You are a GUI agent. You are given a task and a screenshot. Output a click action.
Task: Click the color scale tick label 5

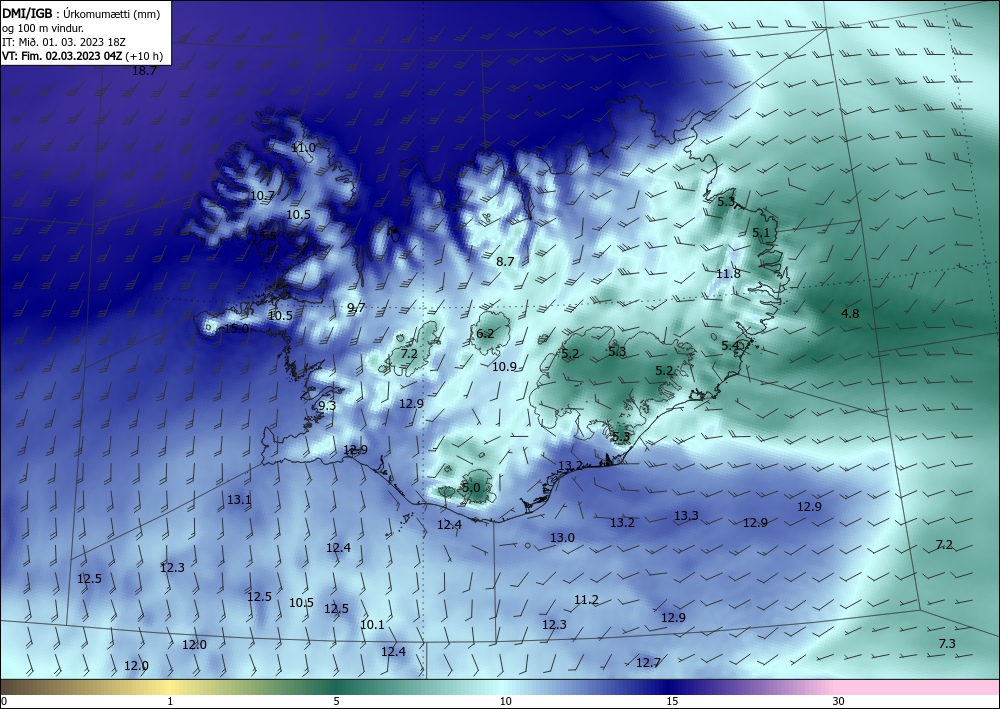(336, 702)
